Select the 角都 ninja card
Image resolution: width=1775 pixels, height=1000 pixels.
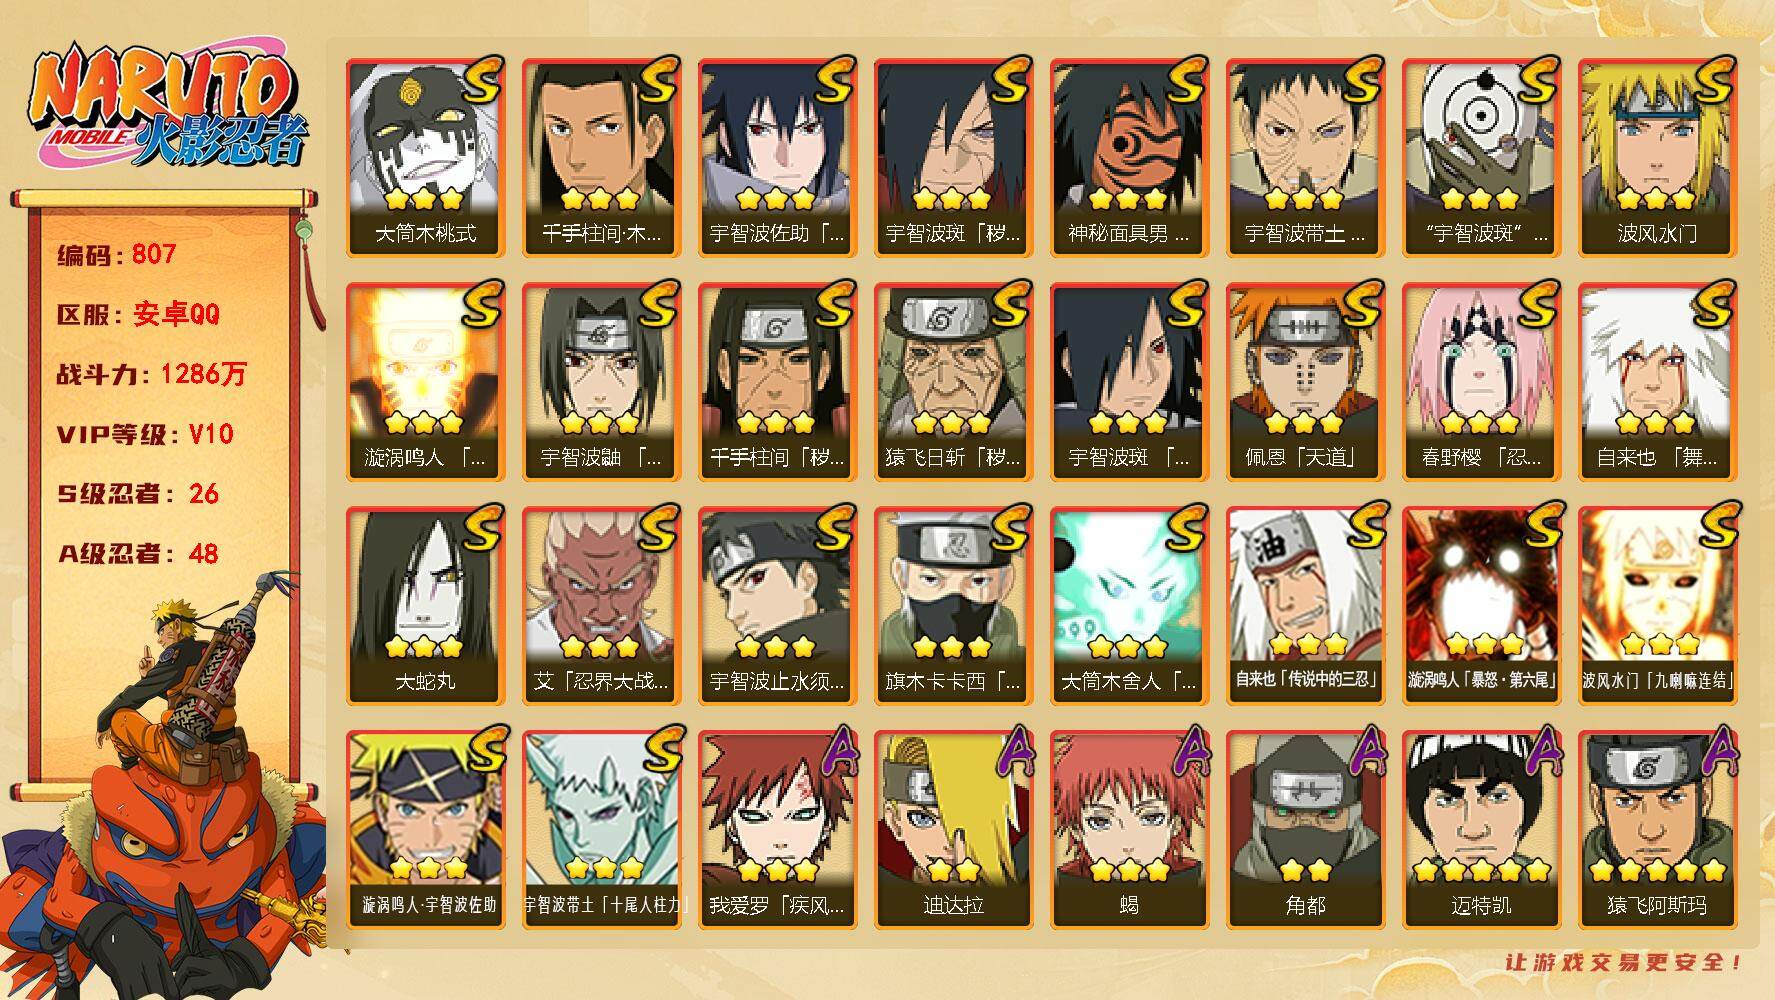(x=1305, y=830)
